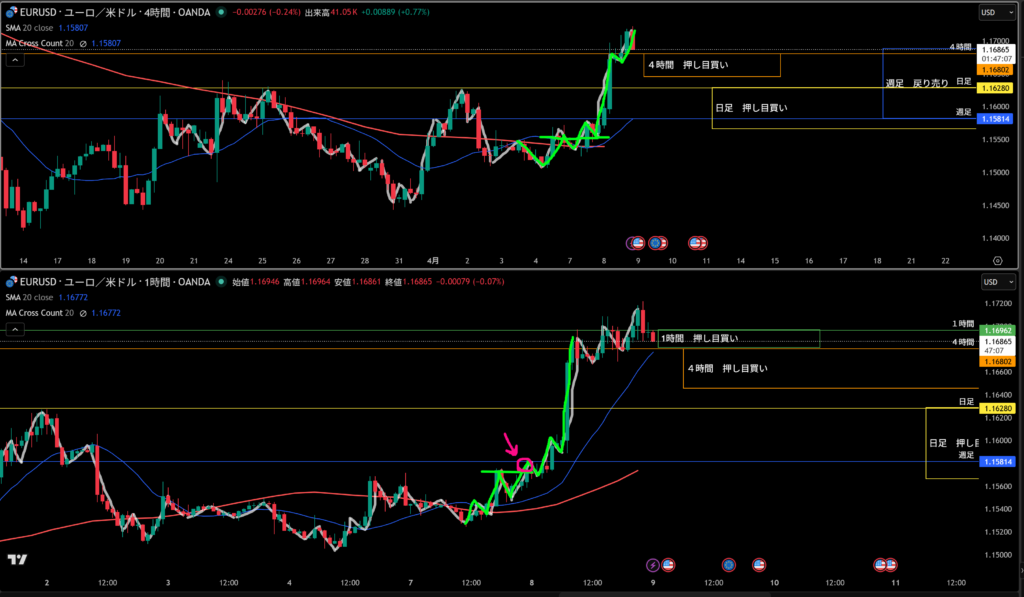
Task: Click green market status dot on 4-hour chart
Action: click(222, 13)
